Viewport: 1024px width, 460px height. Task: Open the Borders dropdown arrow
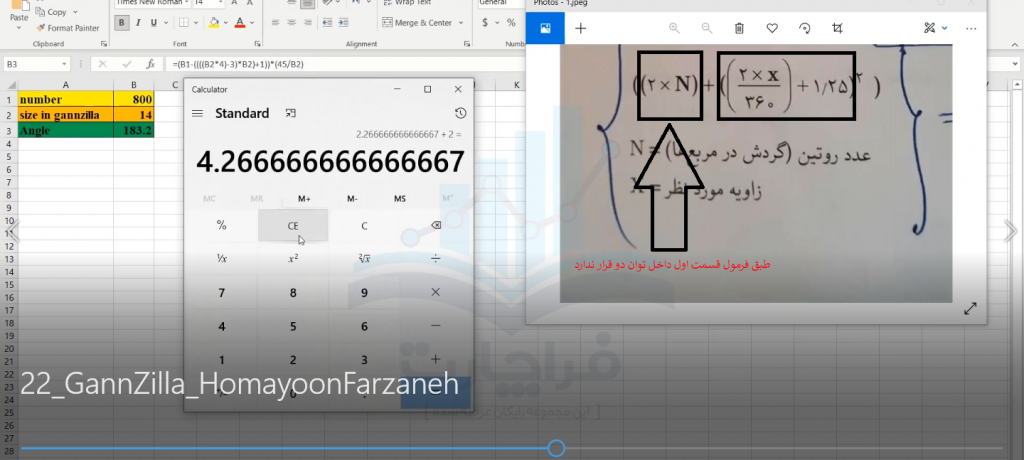point(197,23)
